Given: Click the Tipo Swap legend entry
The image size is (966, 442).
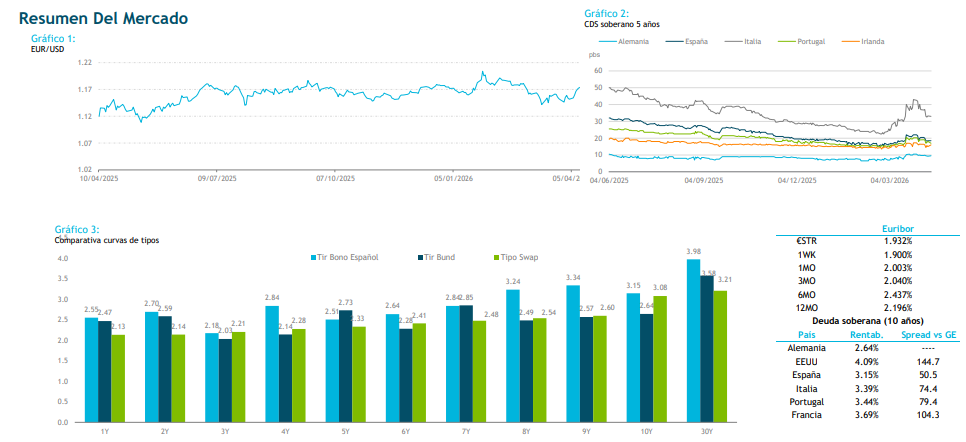Looking at the screenshot, I should [520, 257].
